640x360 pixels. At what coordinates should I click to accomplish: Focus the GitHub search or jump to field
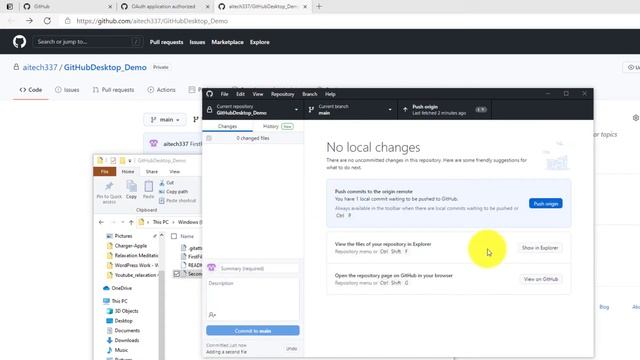pos(88,42)
